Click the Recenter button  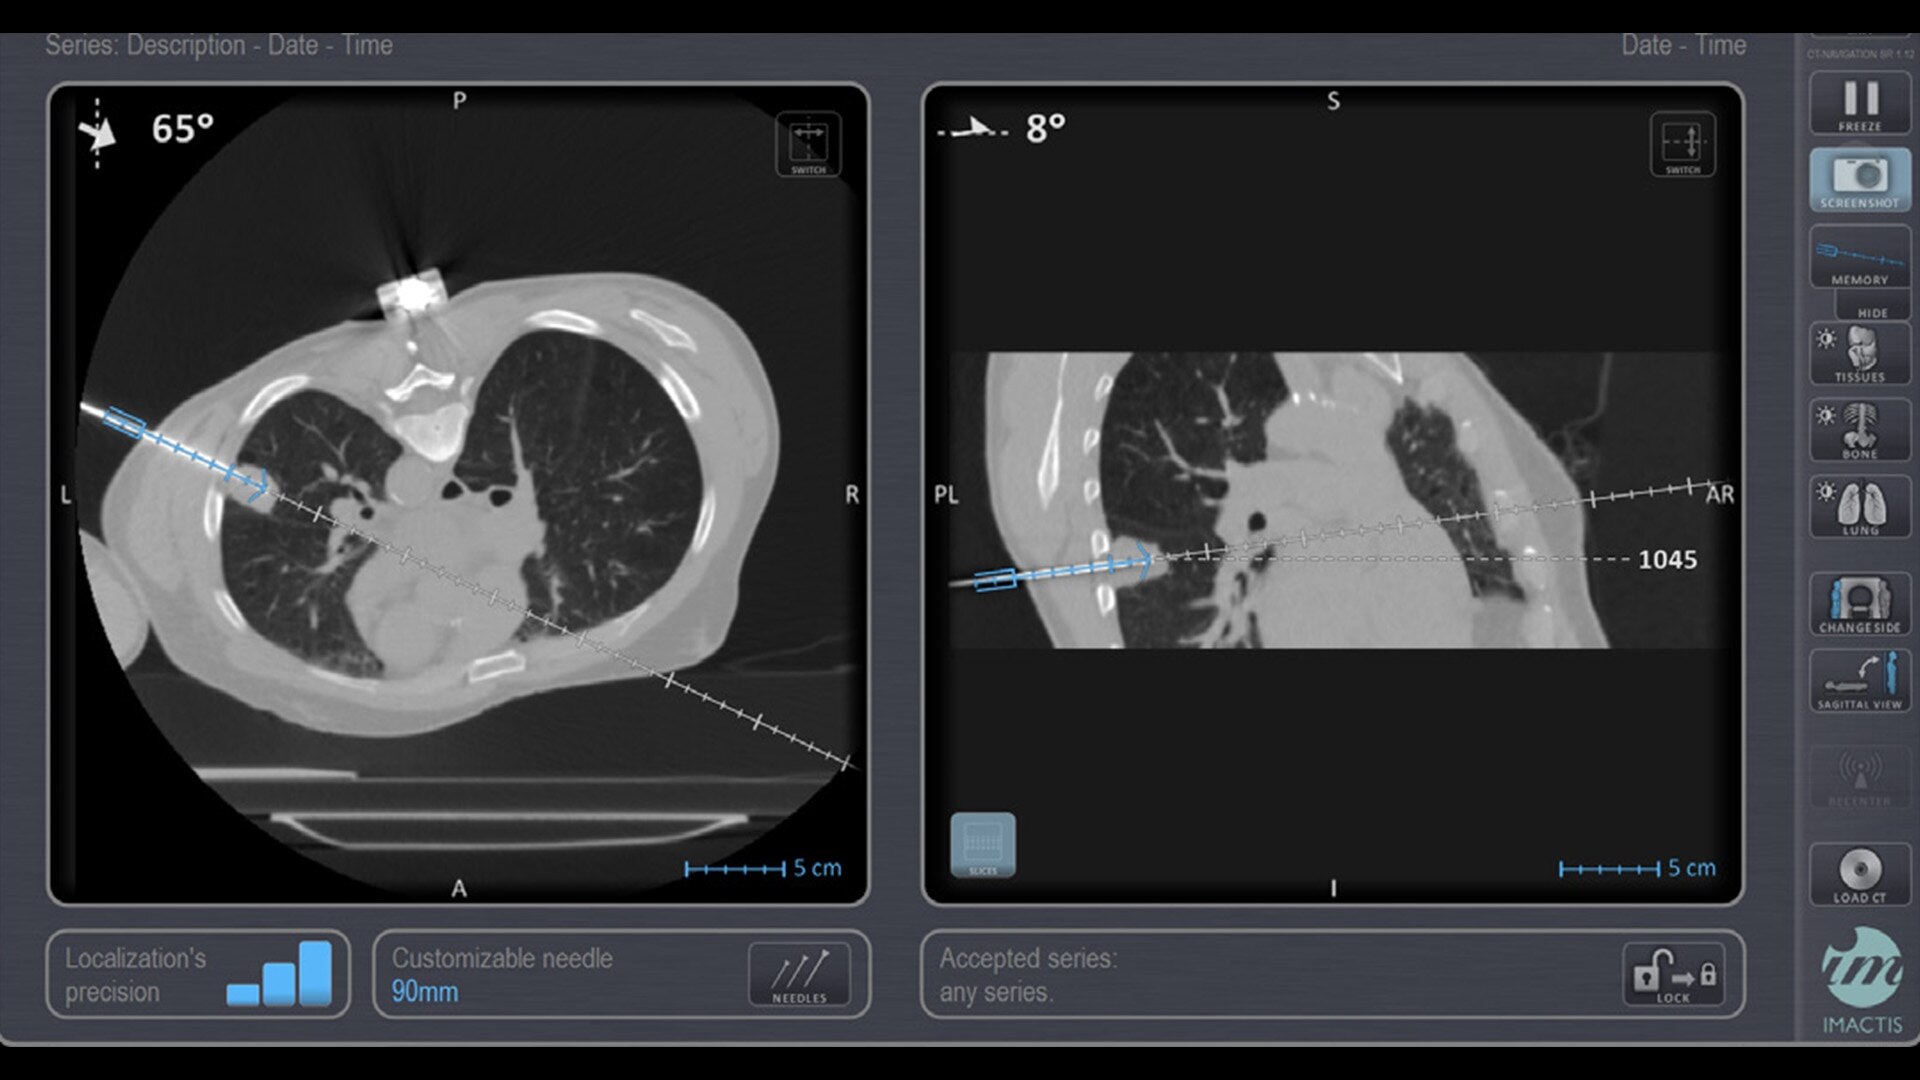[1859, 777]
